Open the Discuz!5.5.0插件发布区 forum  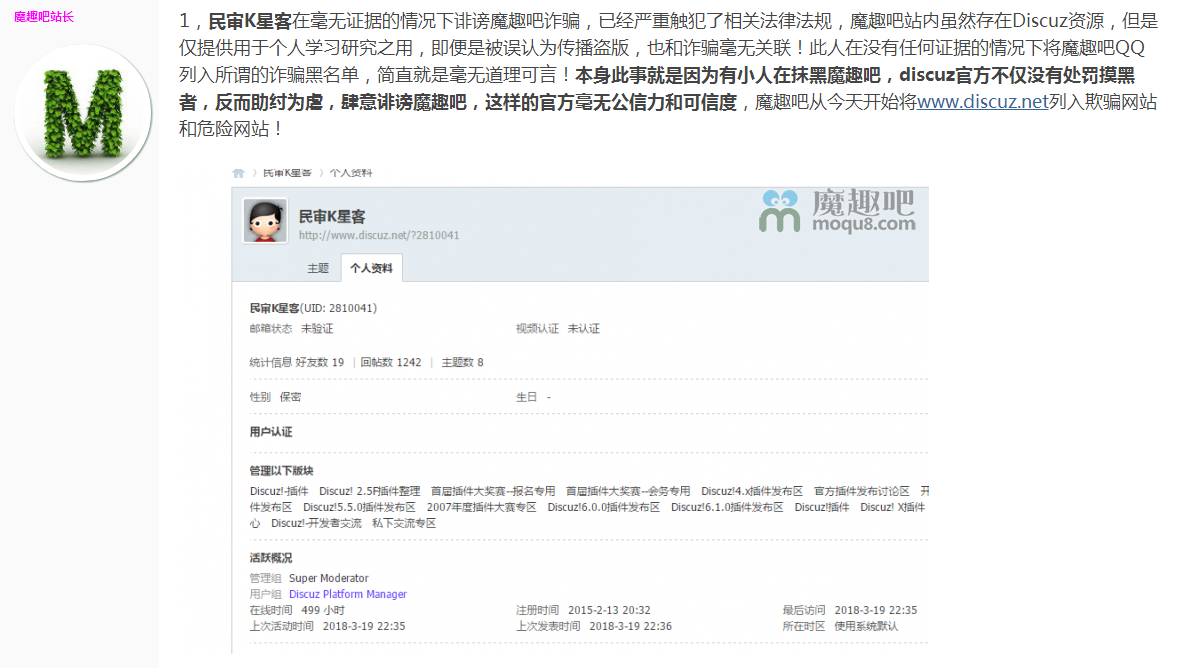360,507
